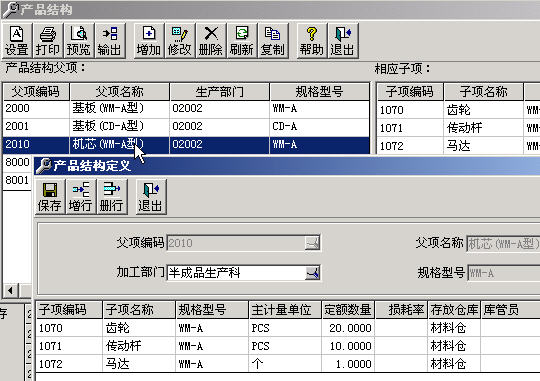Click 生产部门 column header
Viewport: 540px width, 381px height.
[x=220, y=92]
